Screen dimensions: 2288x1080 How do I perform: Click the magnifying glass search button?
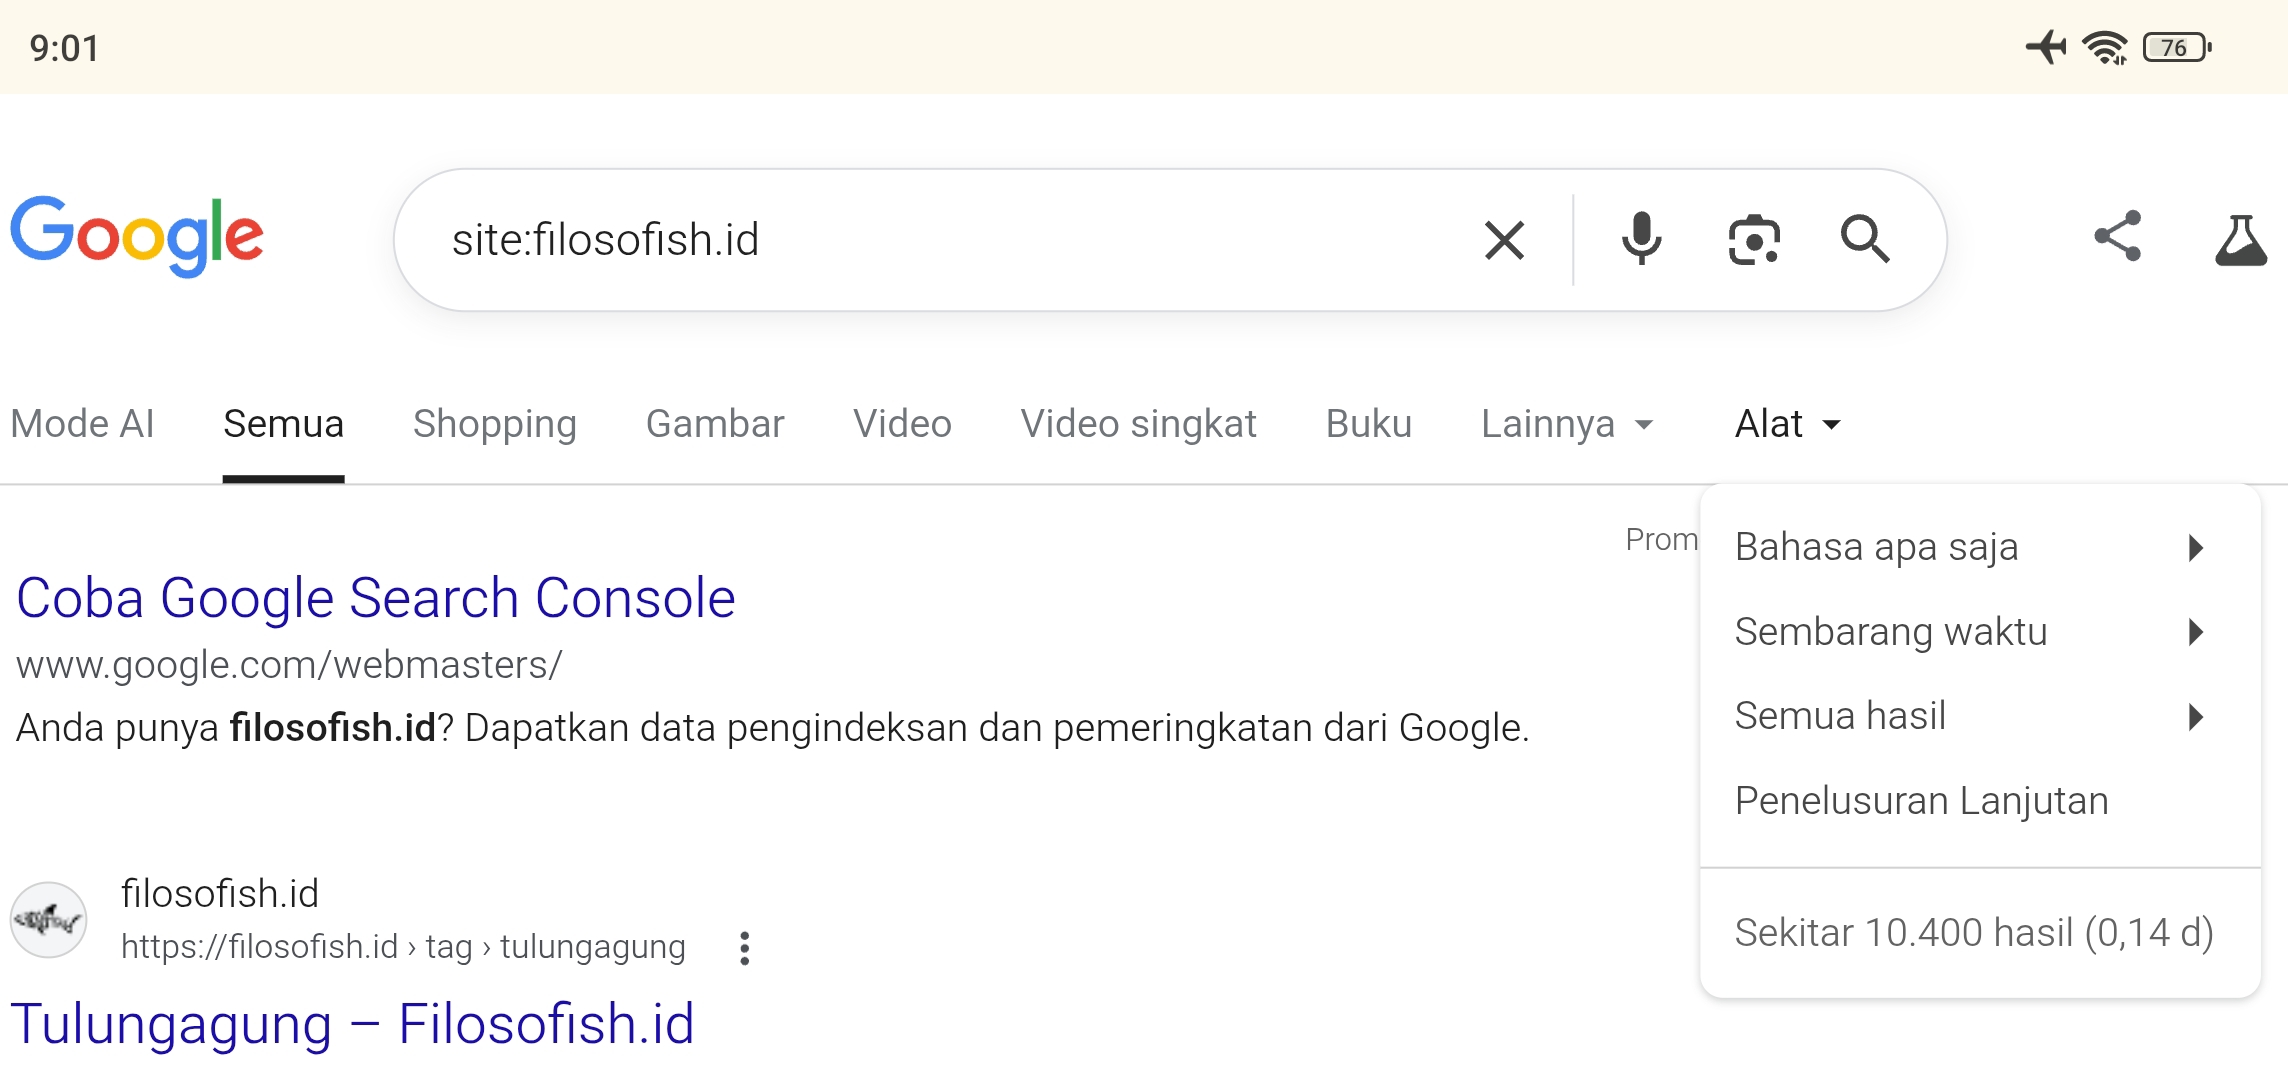tap(1865, 239)
